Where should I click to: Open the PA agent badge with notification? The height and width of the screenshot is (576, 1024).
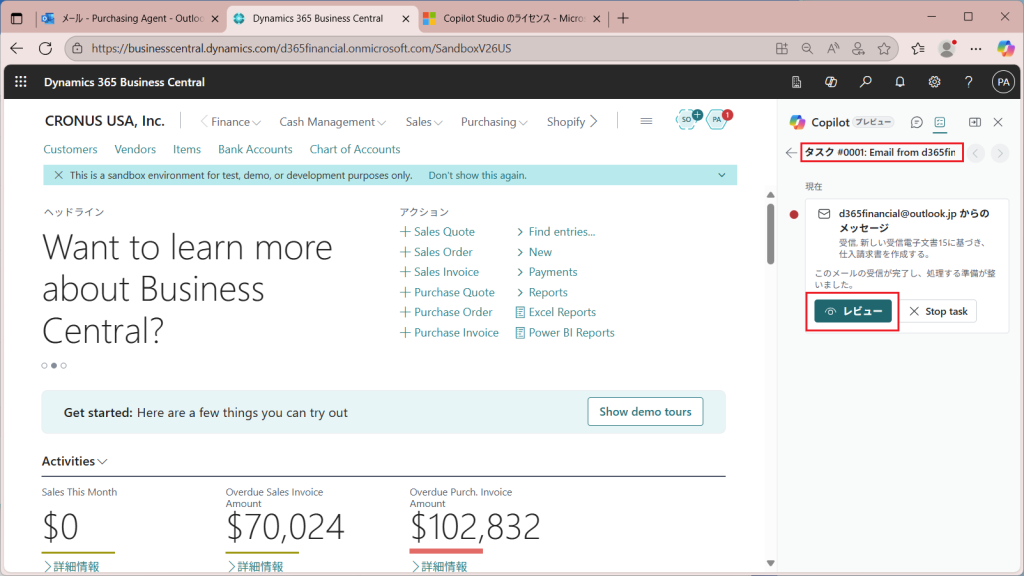(x=718, y=119)
